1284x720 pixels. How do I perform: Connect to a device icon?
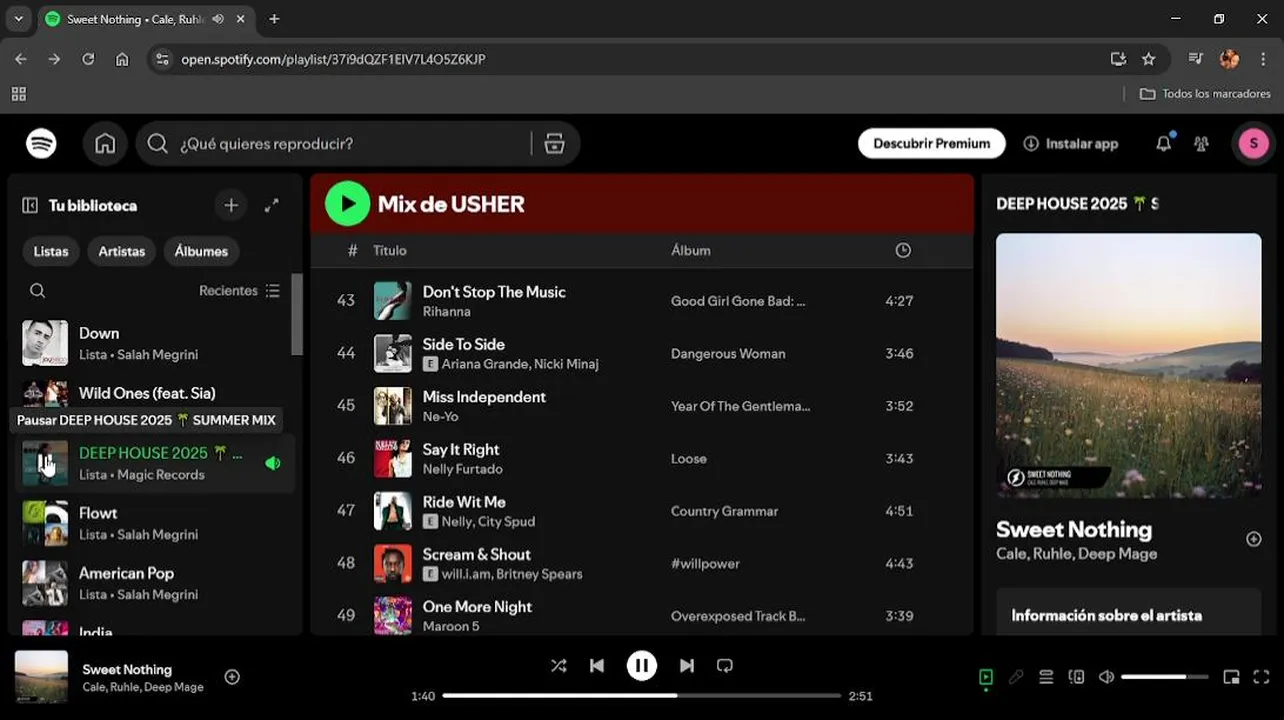click(x=1076, y=677)
